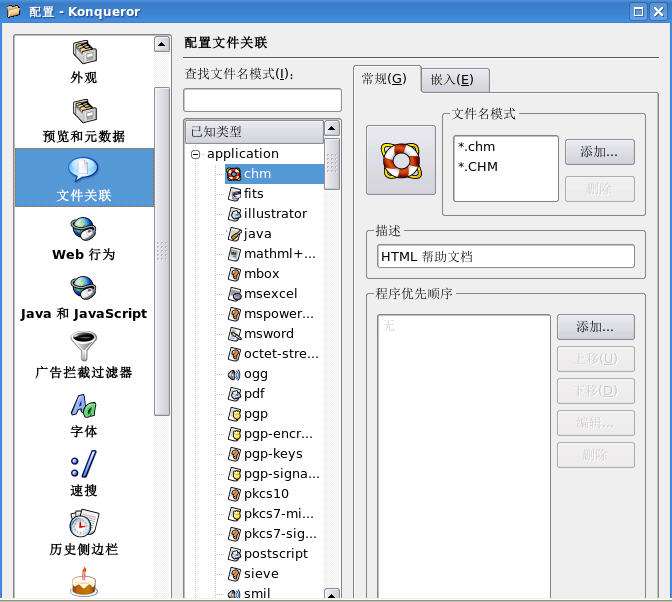Click the chm lifebuoy icon in tree
Image resolution: width=672 pixels, height=602 pixels.
[234, 174]
